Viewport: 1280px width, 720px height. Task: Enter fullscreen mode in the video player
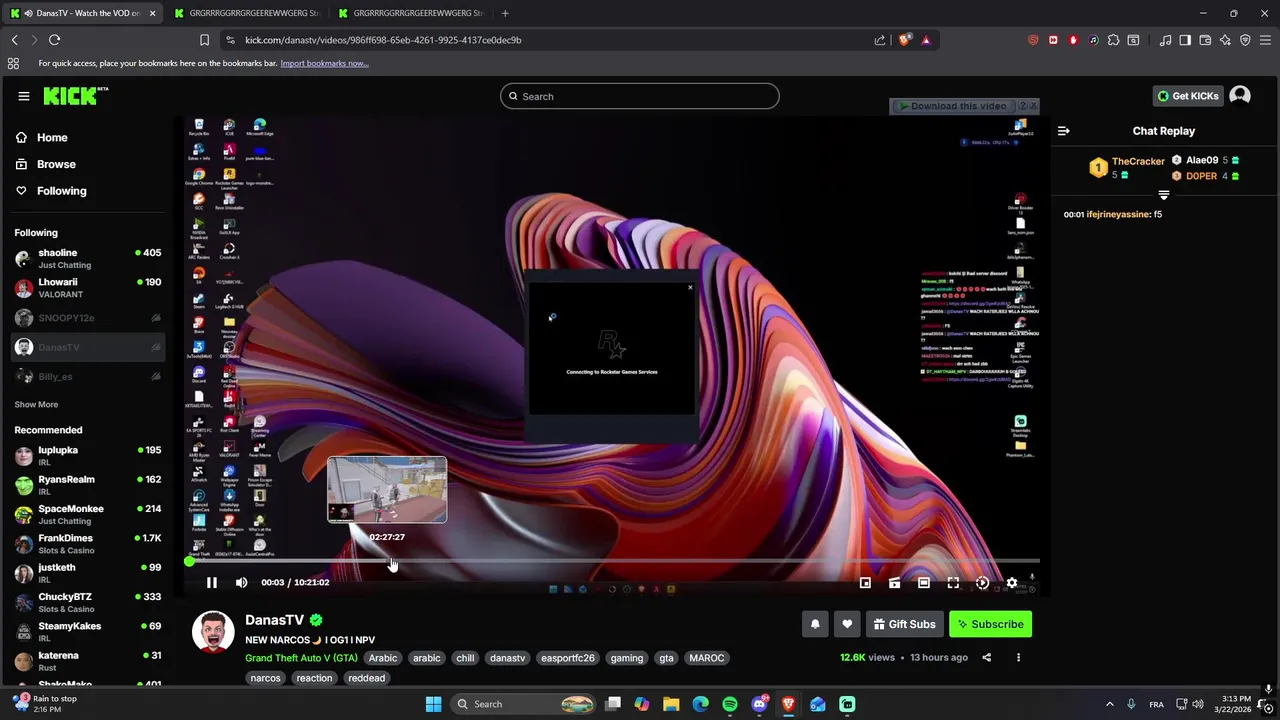coord(953,583)
